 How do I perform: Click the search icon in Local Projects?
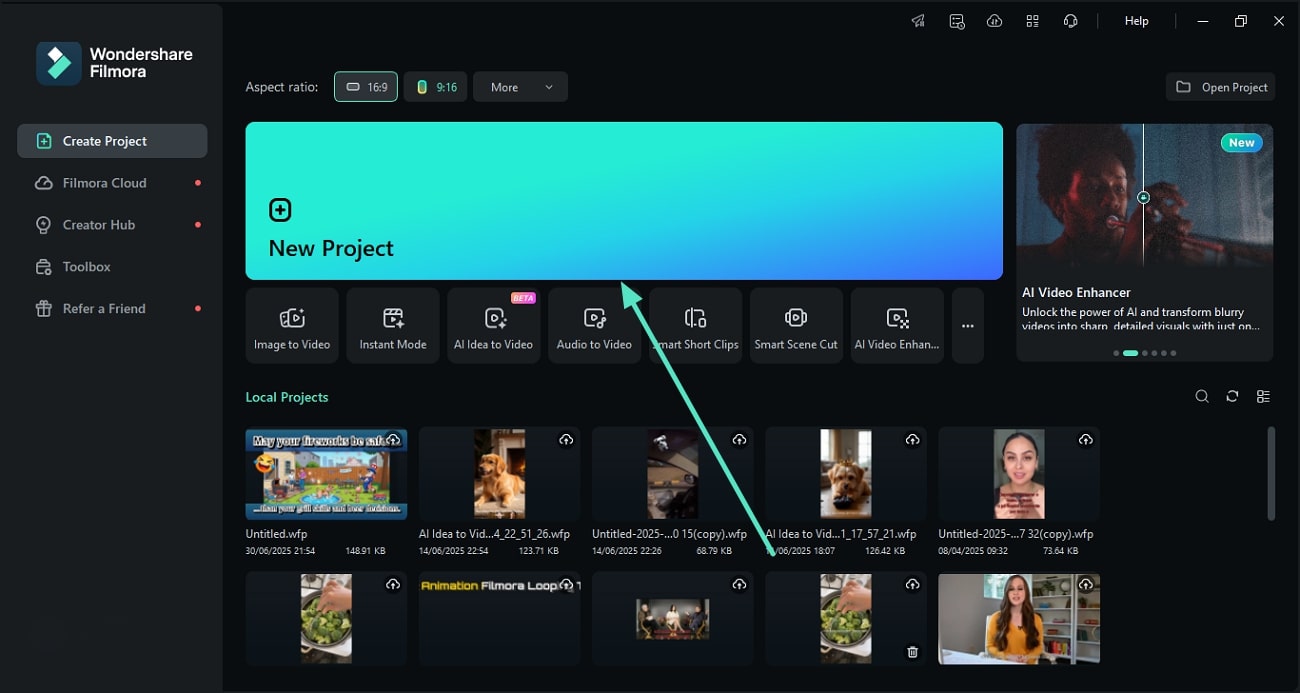point(1202,397)
